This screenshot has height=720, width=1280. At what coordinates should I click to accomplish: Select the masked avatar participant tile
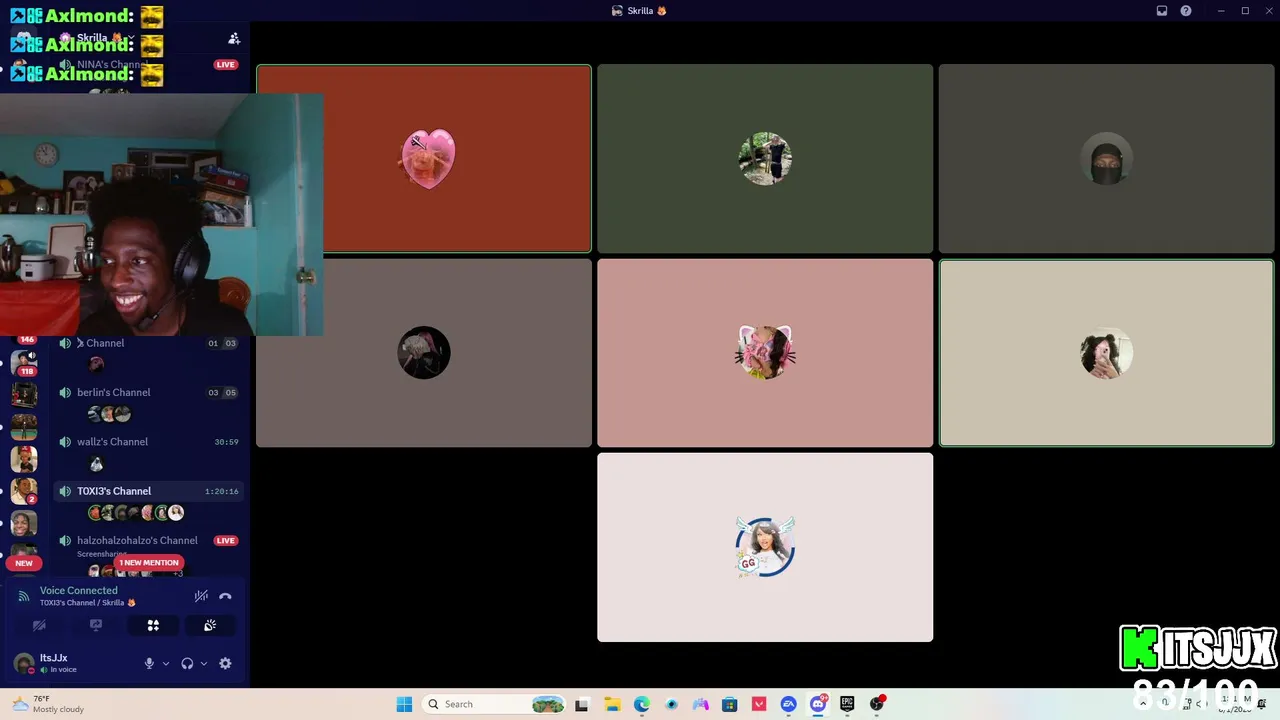coord(1106,158)
